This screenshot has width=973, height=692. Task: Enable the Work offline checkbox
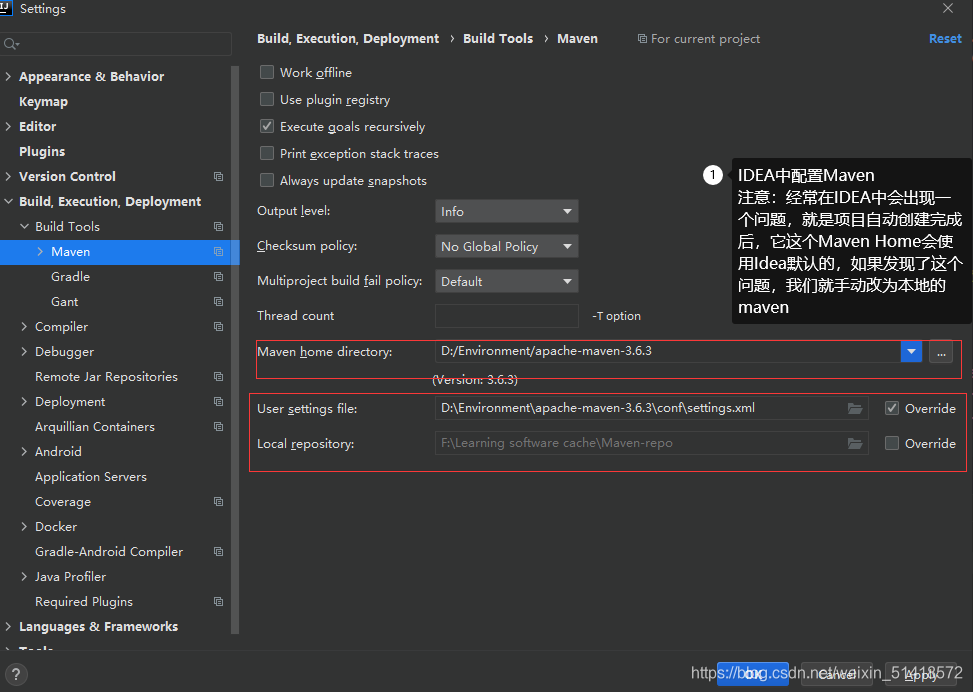tap(267, 73)
